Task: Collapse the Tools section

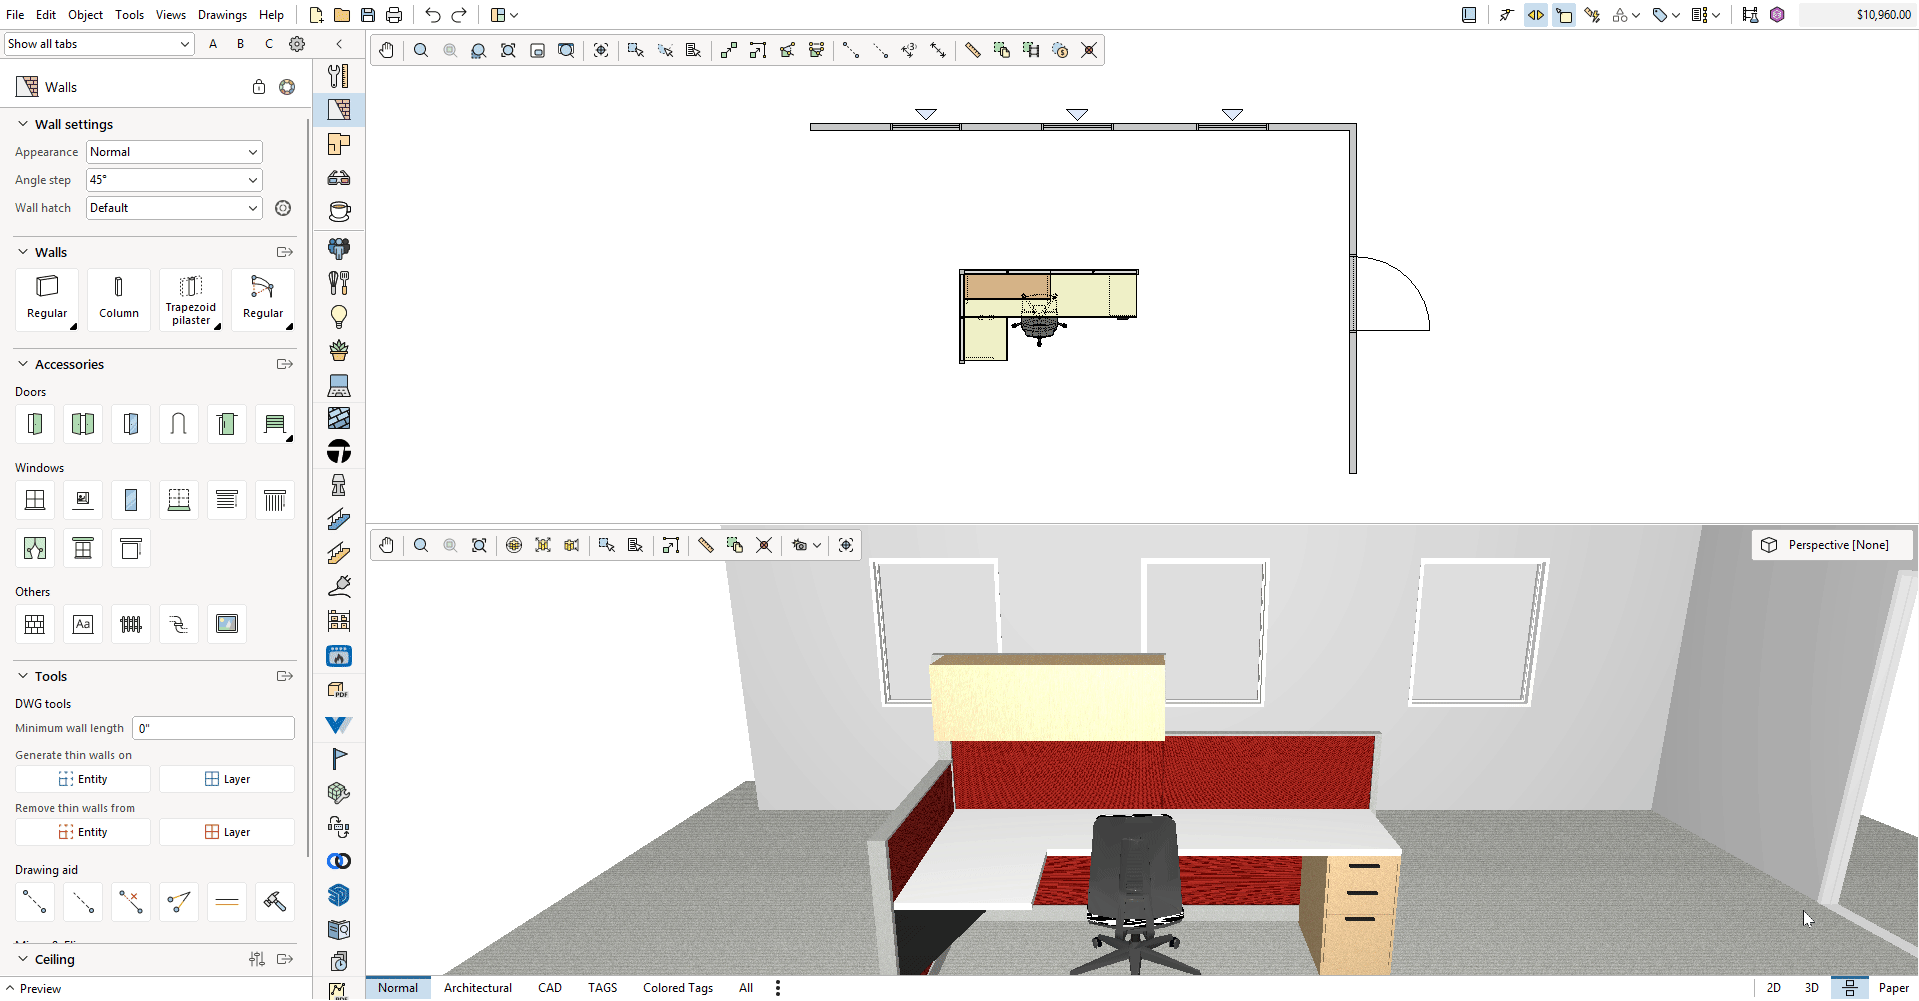Action: coord(23,676)
